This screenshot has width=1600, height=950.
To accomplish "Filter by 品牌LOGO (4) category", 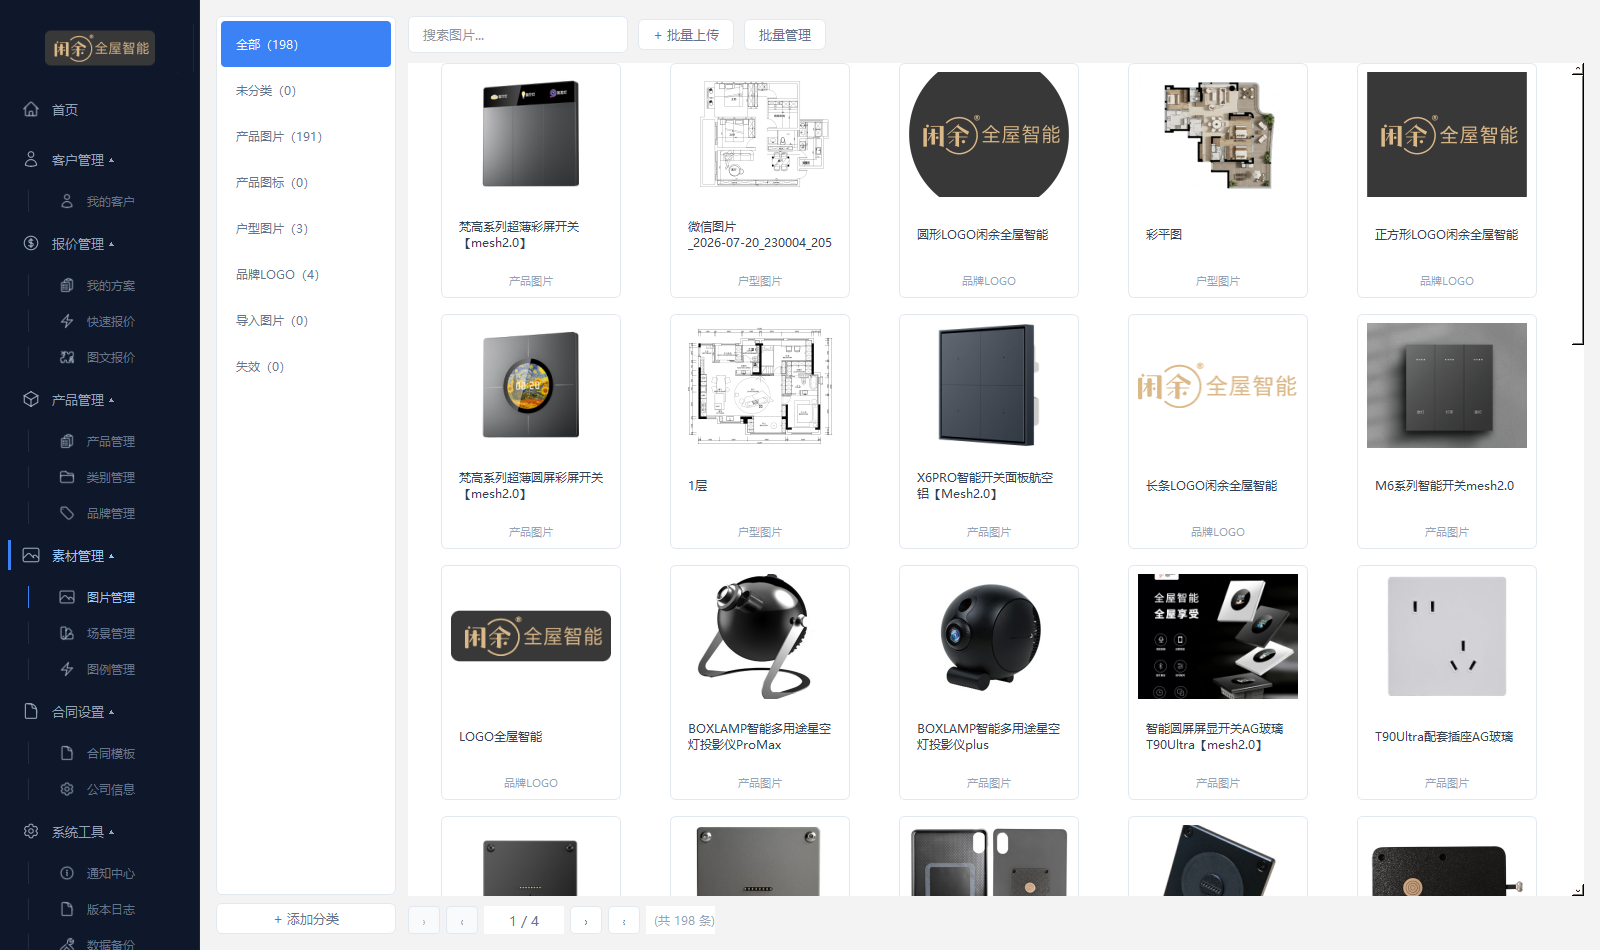I will click(x=306, y=274).
